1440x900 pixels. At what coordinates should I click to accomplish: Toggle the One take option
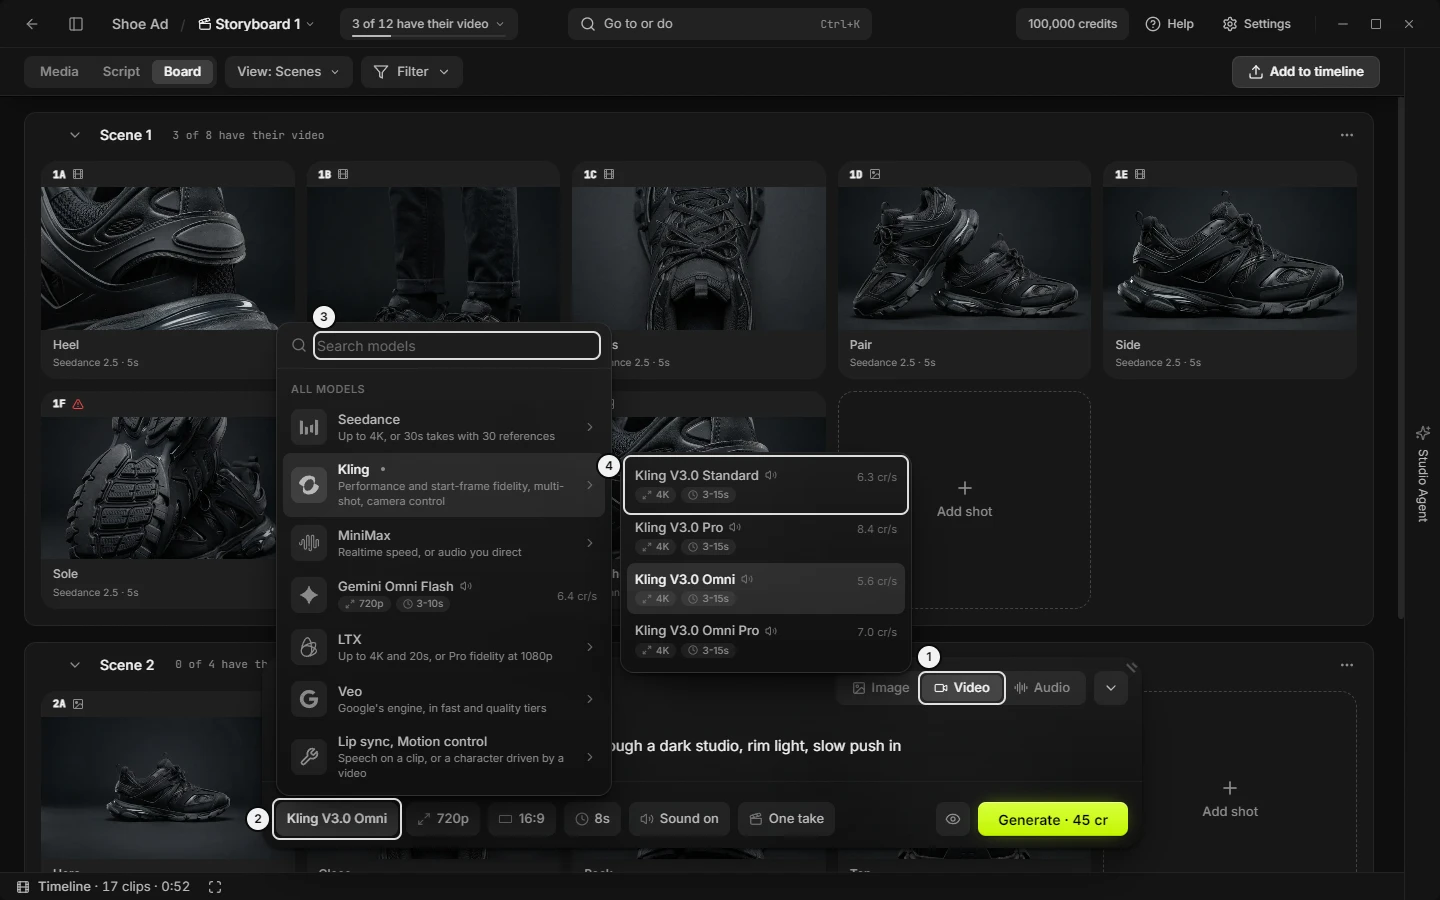pos(786,819)
